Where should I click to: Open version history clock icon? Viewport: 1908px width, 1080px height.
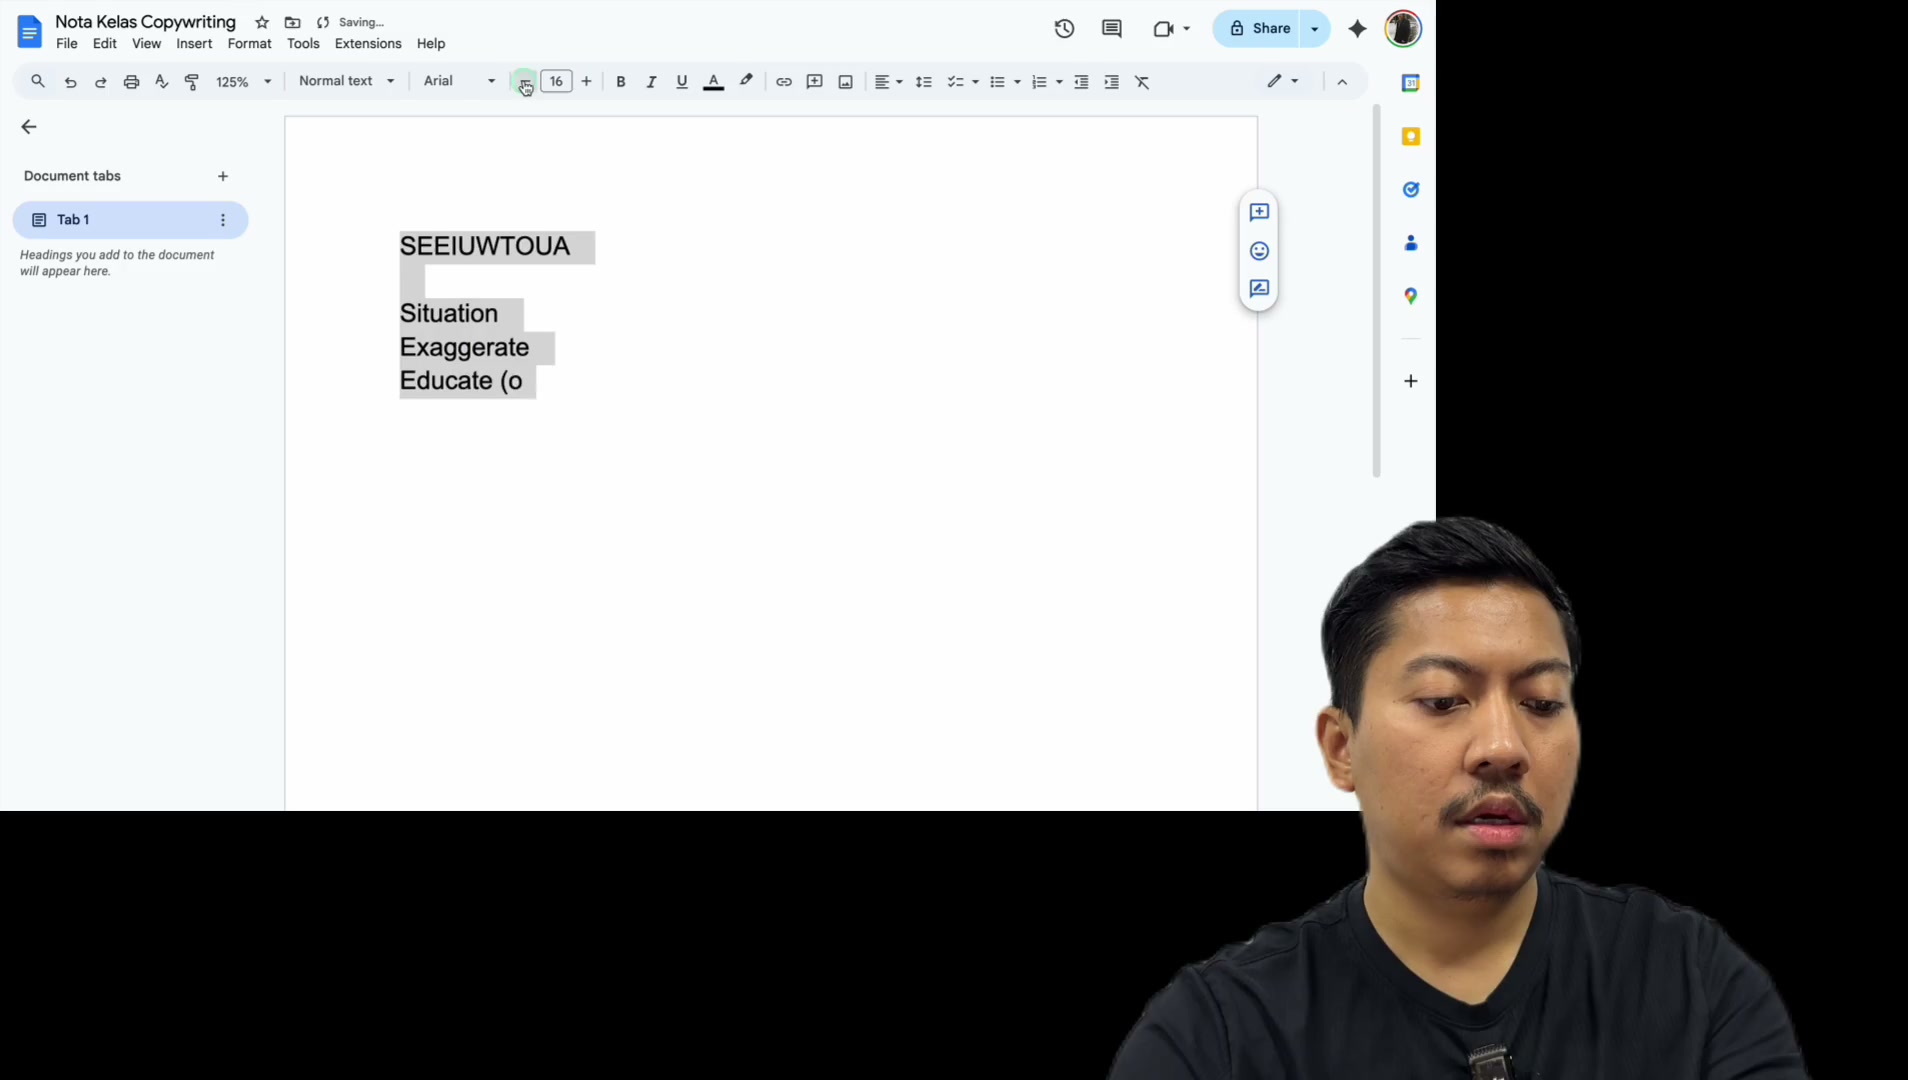1064,28
